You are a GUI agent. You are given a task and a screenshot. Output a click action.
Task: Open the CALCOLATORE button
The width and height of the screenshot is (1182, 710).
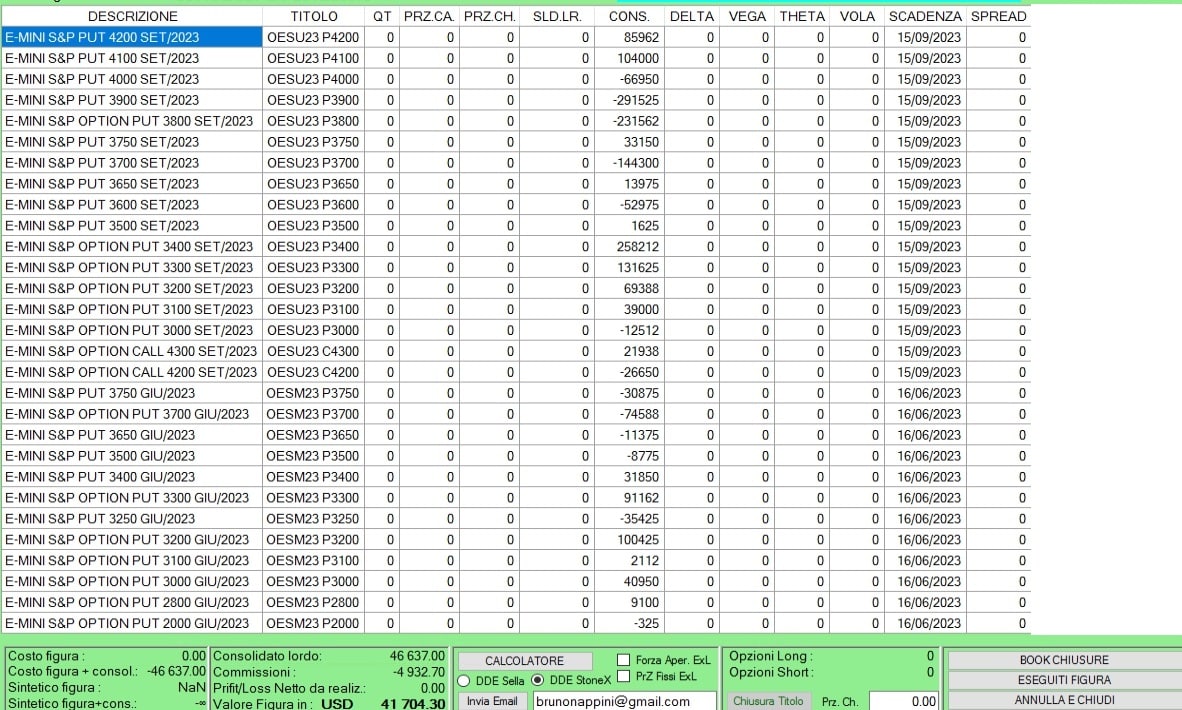pos(525,660)
